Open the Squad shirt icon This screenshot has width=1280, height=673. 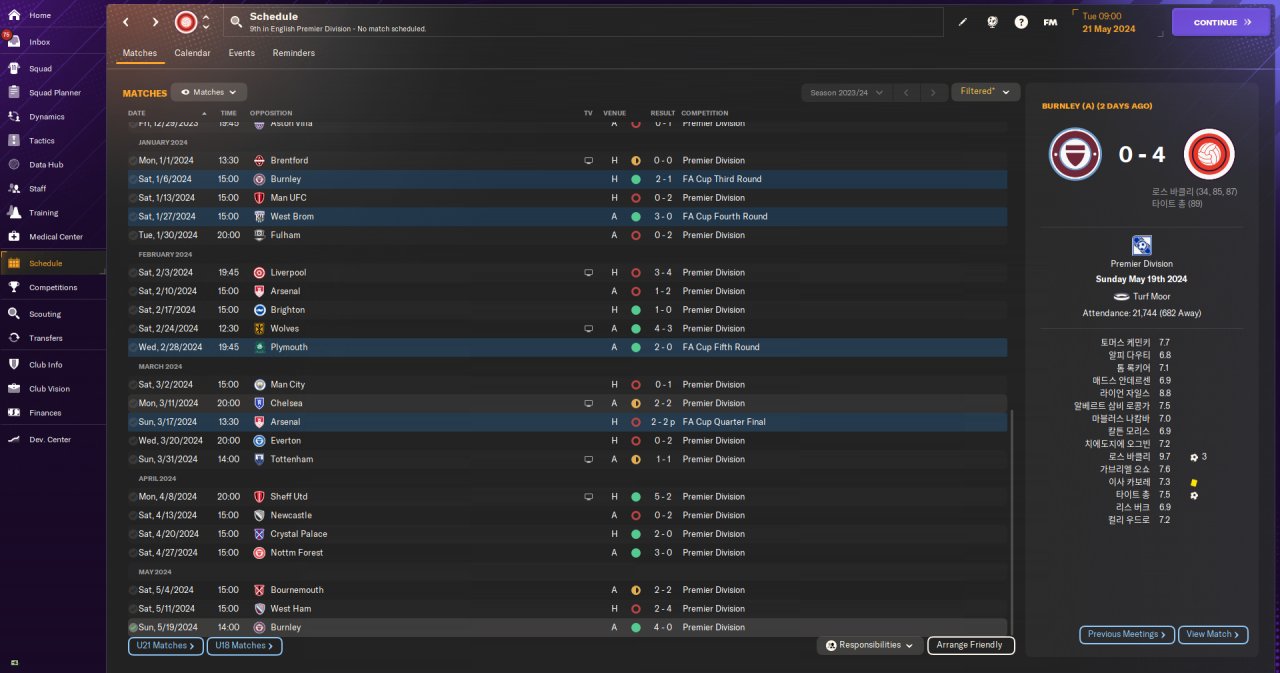14,68
